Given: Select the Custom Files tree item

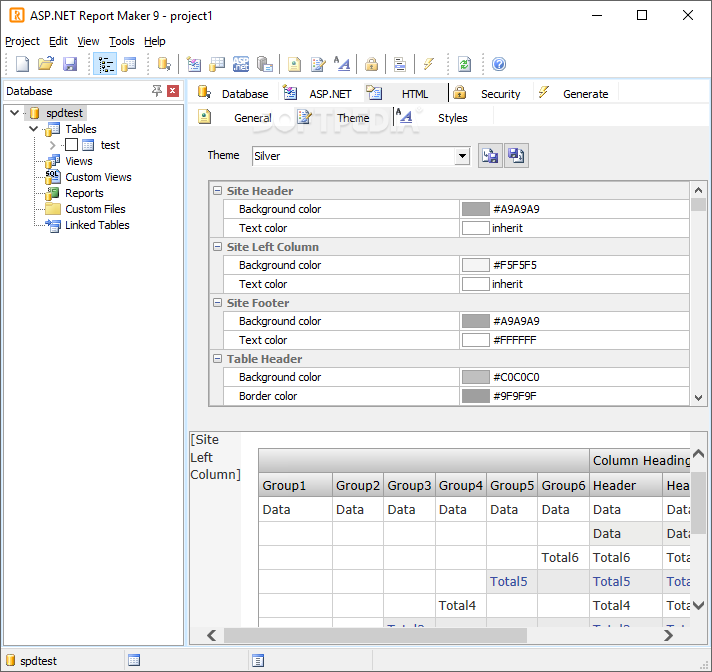Looking at the screenshot, I should tap(95, 209).
